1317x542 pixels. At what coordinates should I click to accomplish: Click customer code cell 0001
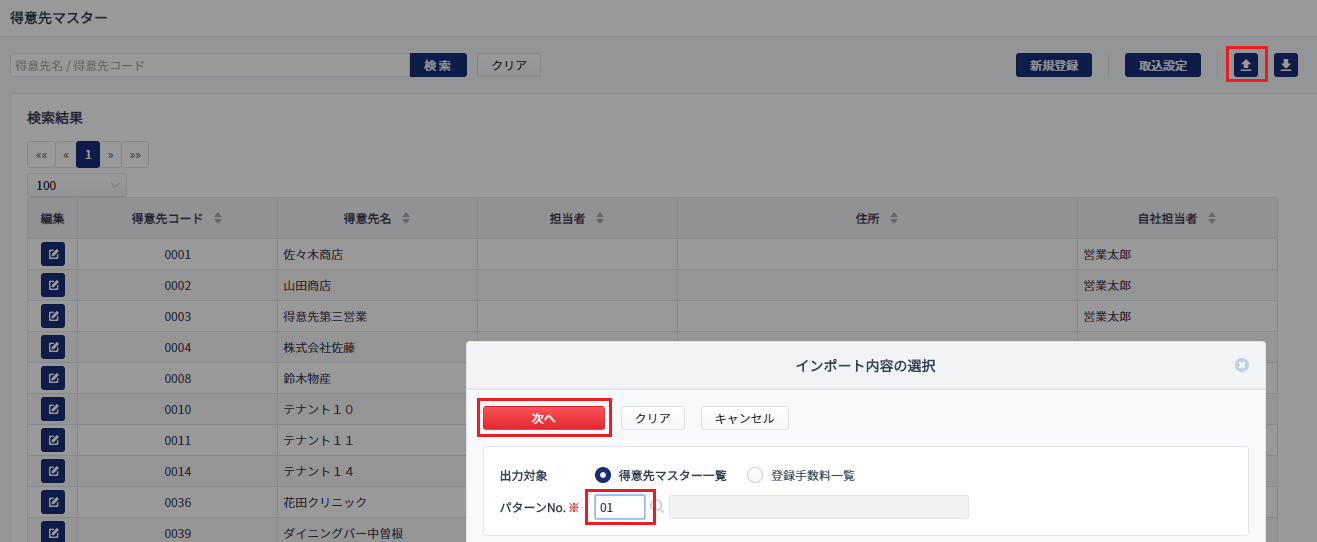click(178, 254)
